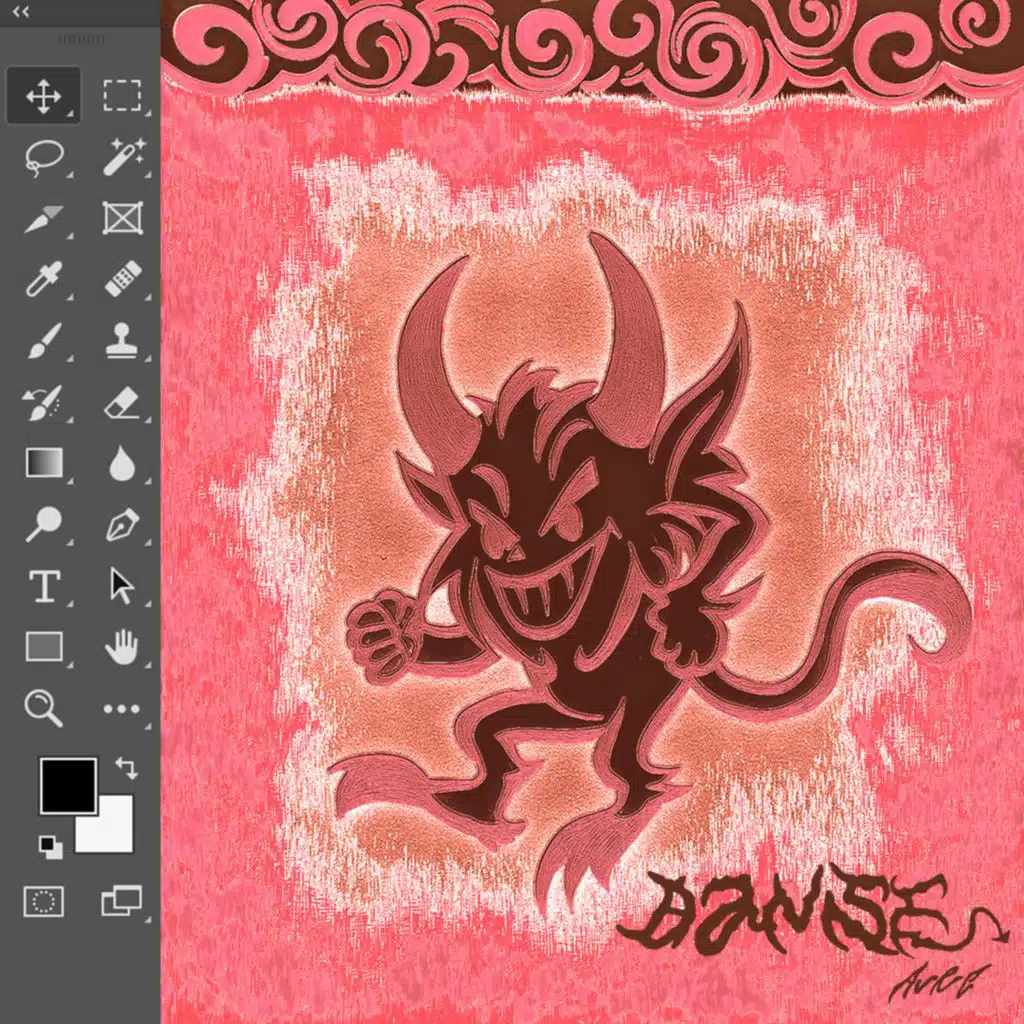The height and width of the screenshot is (1024, 1024).
Task: Collapse the toolbar with double arrows
Action: (x=20, y=12)
